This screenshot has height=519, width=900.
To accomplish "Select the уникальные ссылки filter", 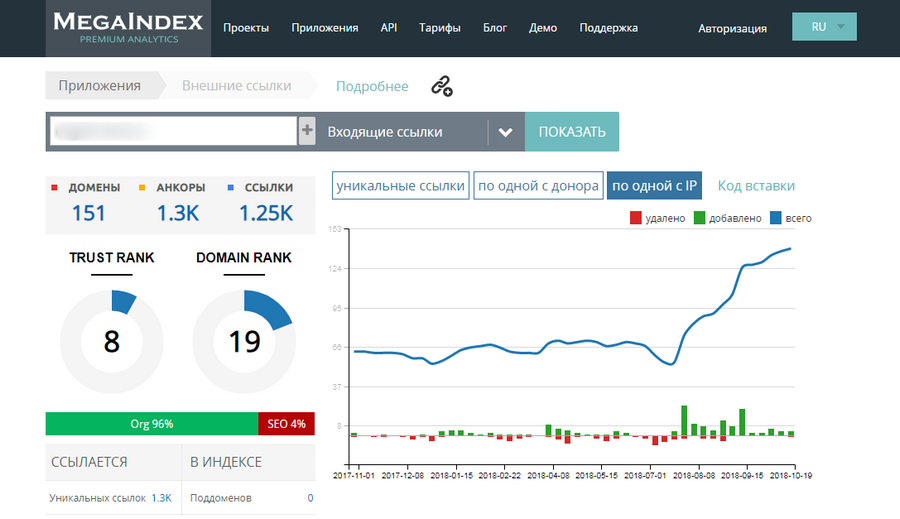I will click(x=400, y=185).
